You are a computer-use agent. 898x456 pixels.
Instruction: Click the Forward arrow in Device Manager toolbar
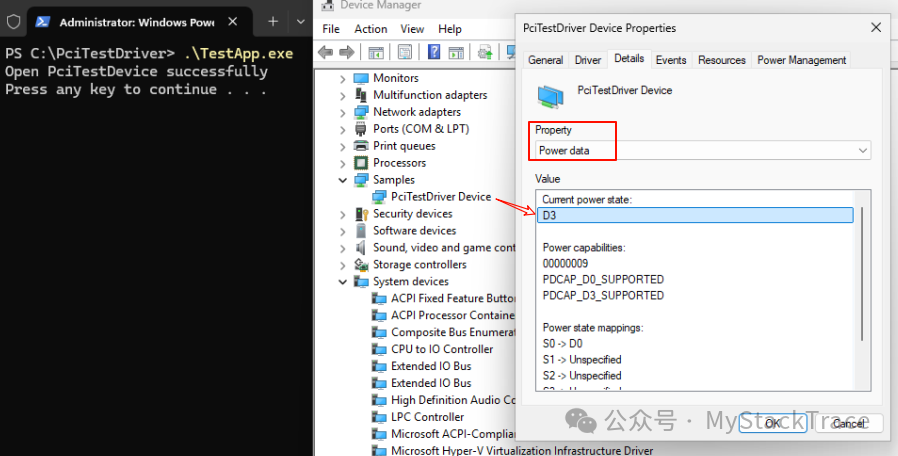346,53
